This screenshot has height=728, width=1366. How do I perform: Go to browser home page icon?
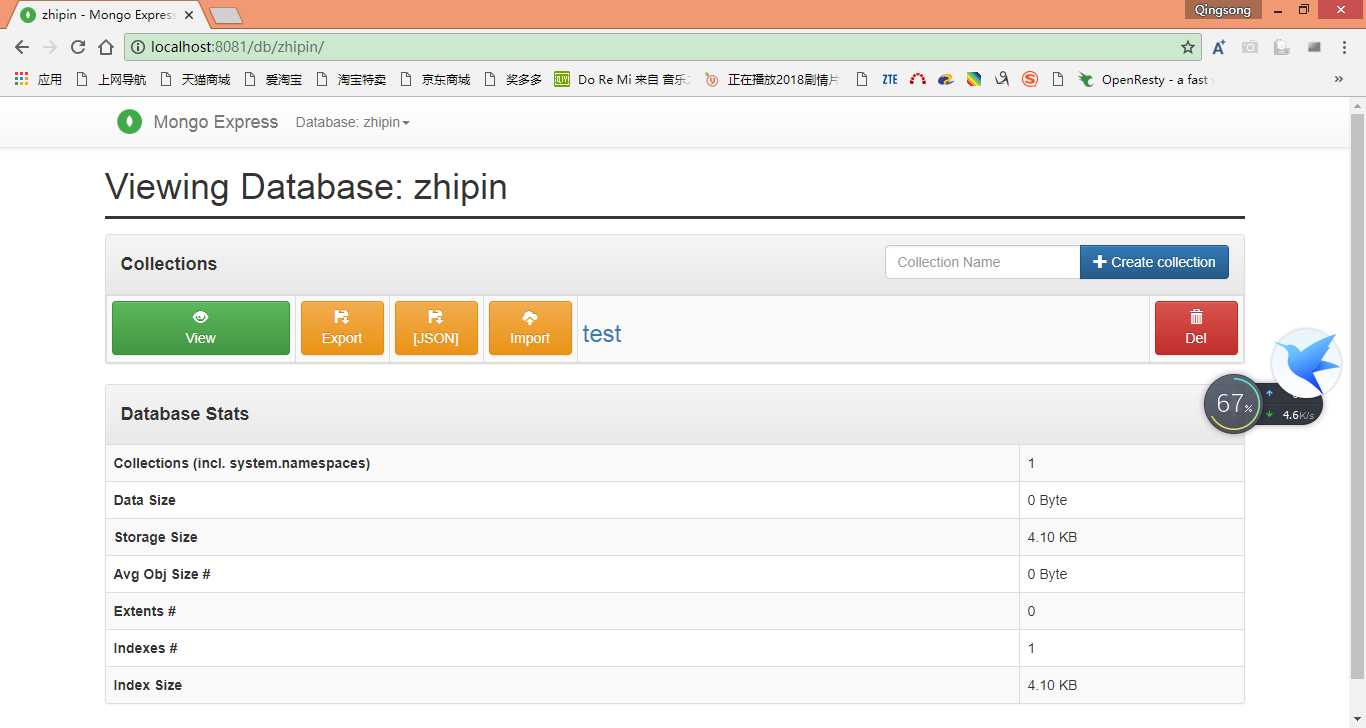click(x=106, y=47)
